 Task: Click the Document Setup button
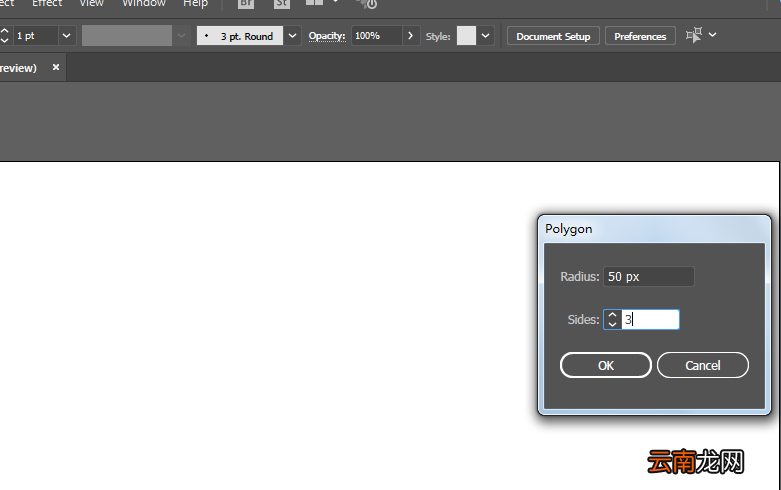(553, 36)
